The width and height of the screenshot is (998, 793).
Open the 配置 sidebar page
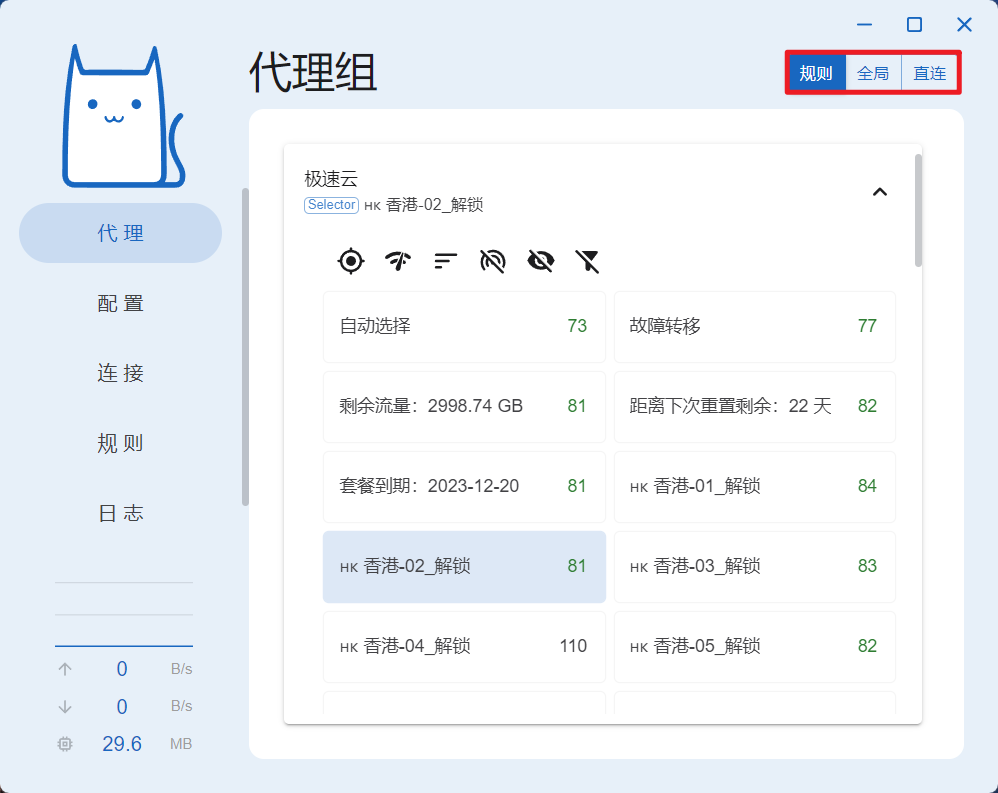click(x=120, y=303)
